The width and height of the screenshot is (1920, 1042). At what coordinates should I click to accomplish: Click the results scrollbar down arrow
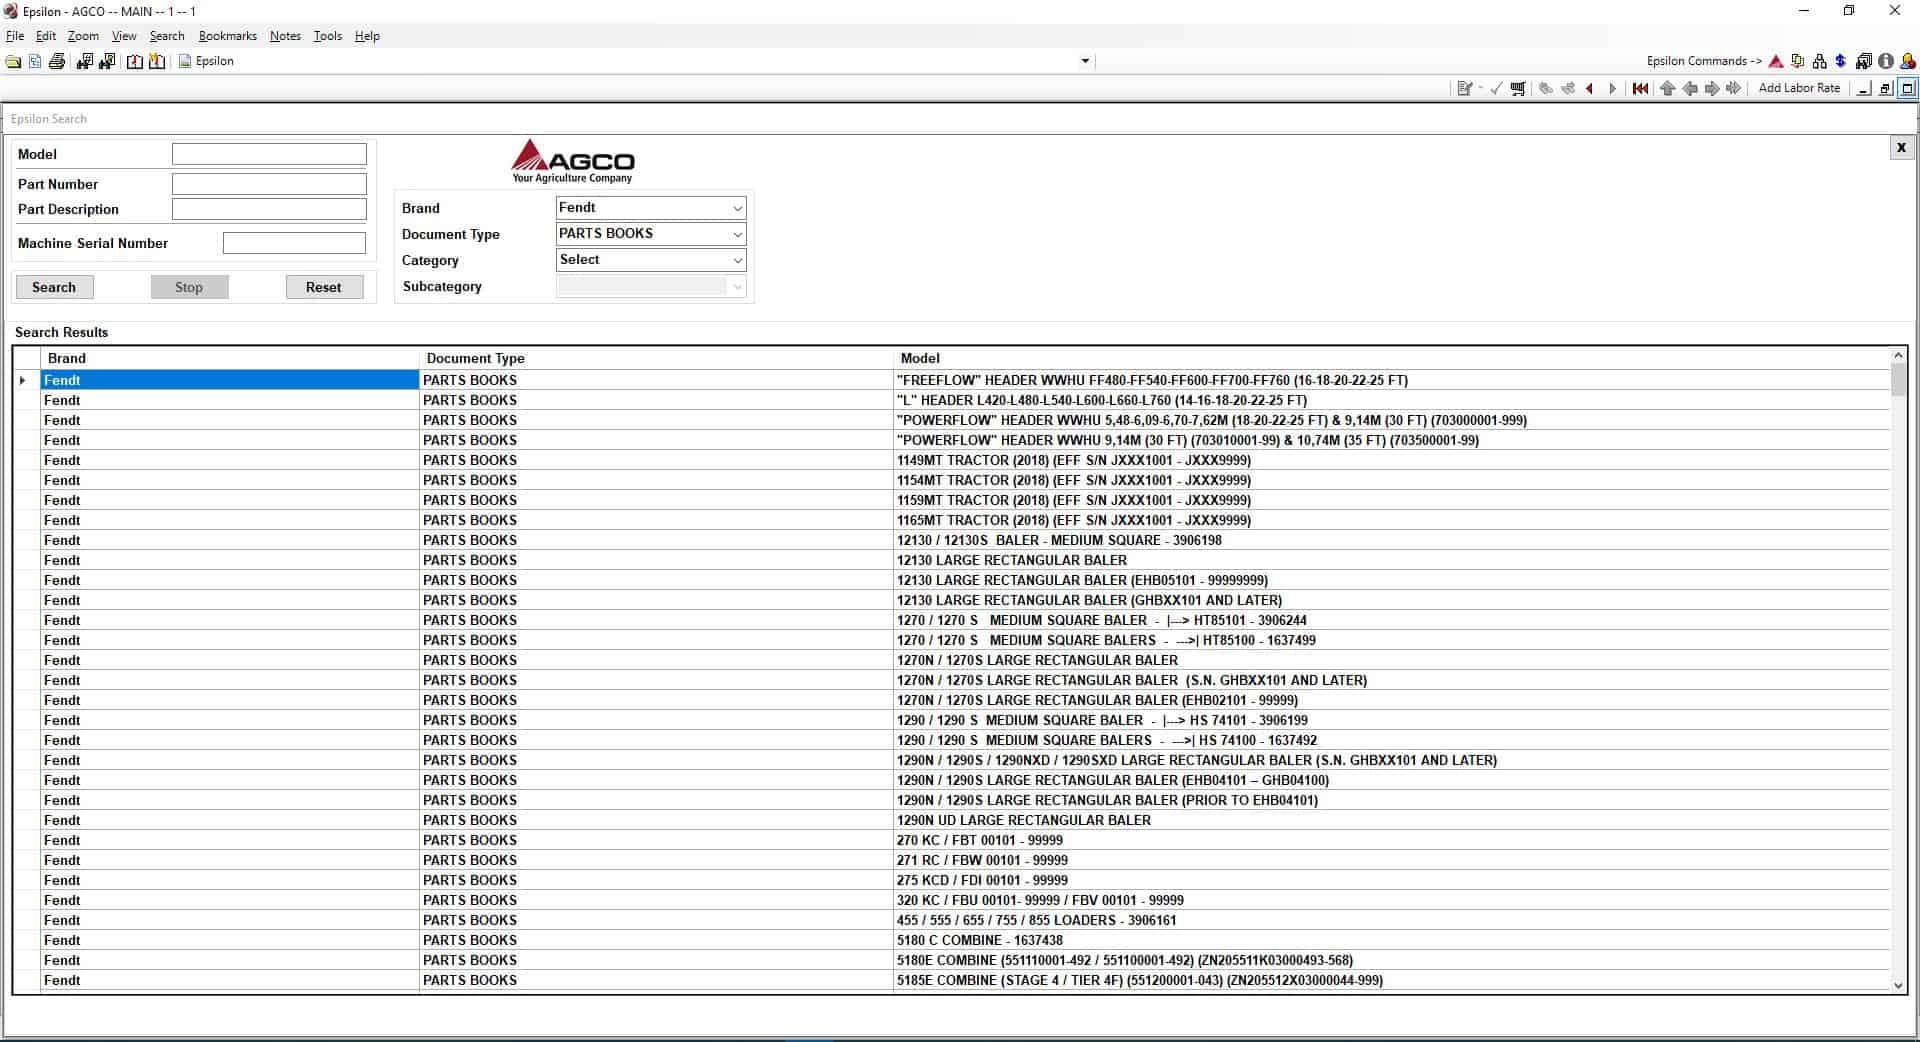[x=1898, y=985]
